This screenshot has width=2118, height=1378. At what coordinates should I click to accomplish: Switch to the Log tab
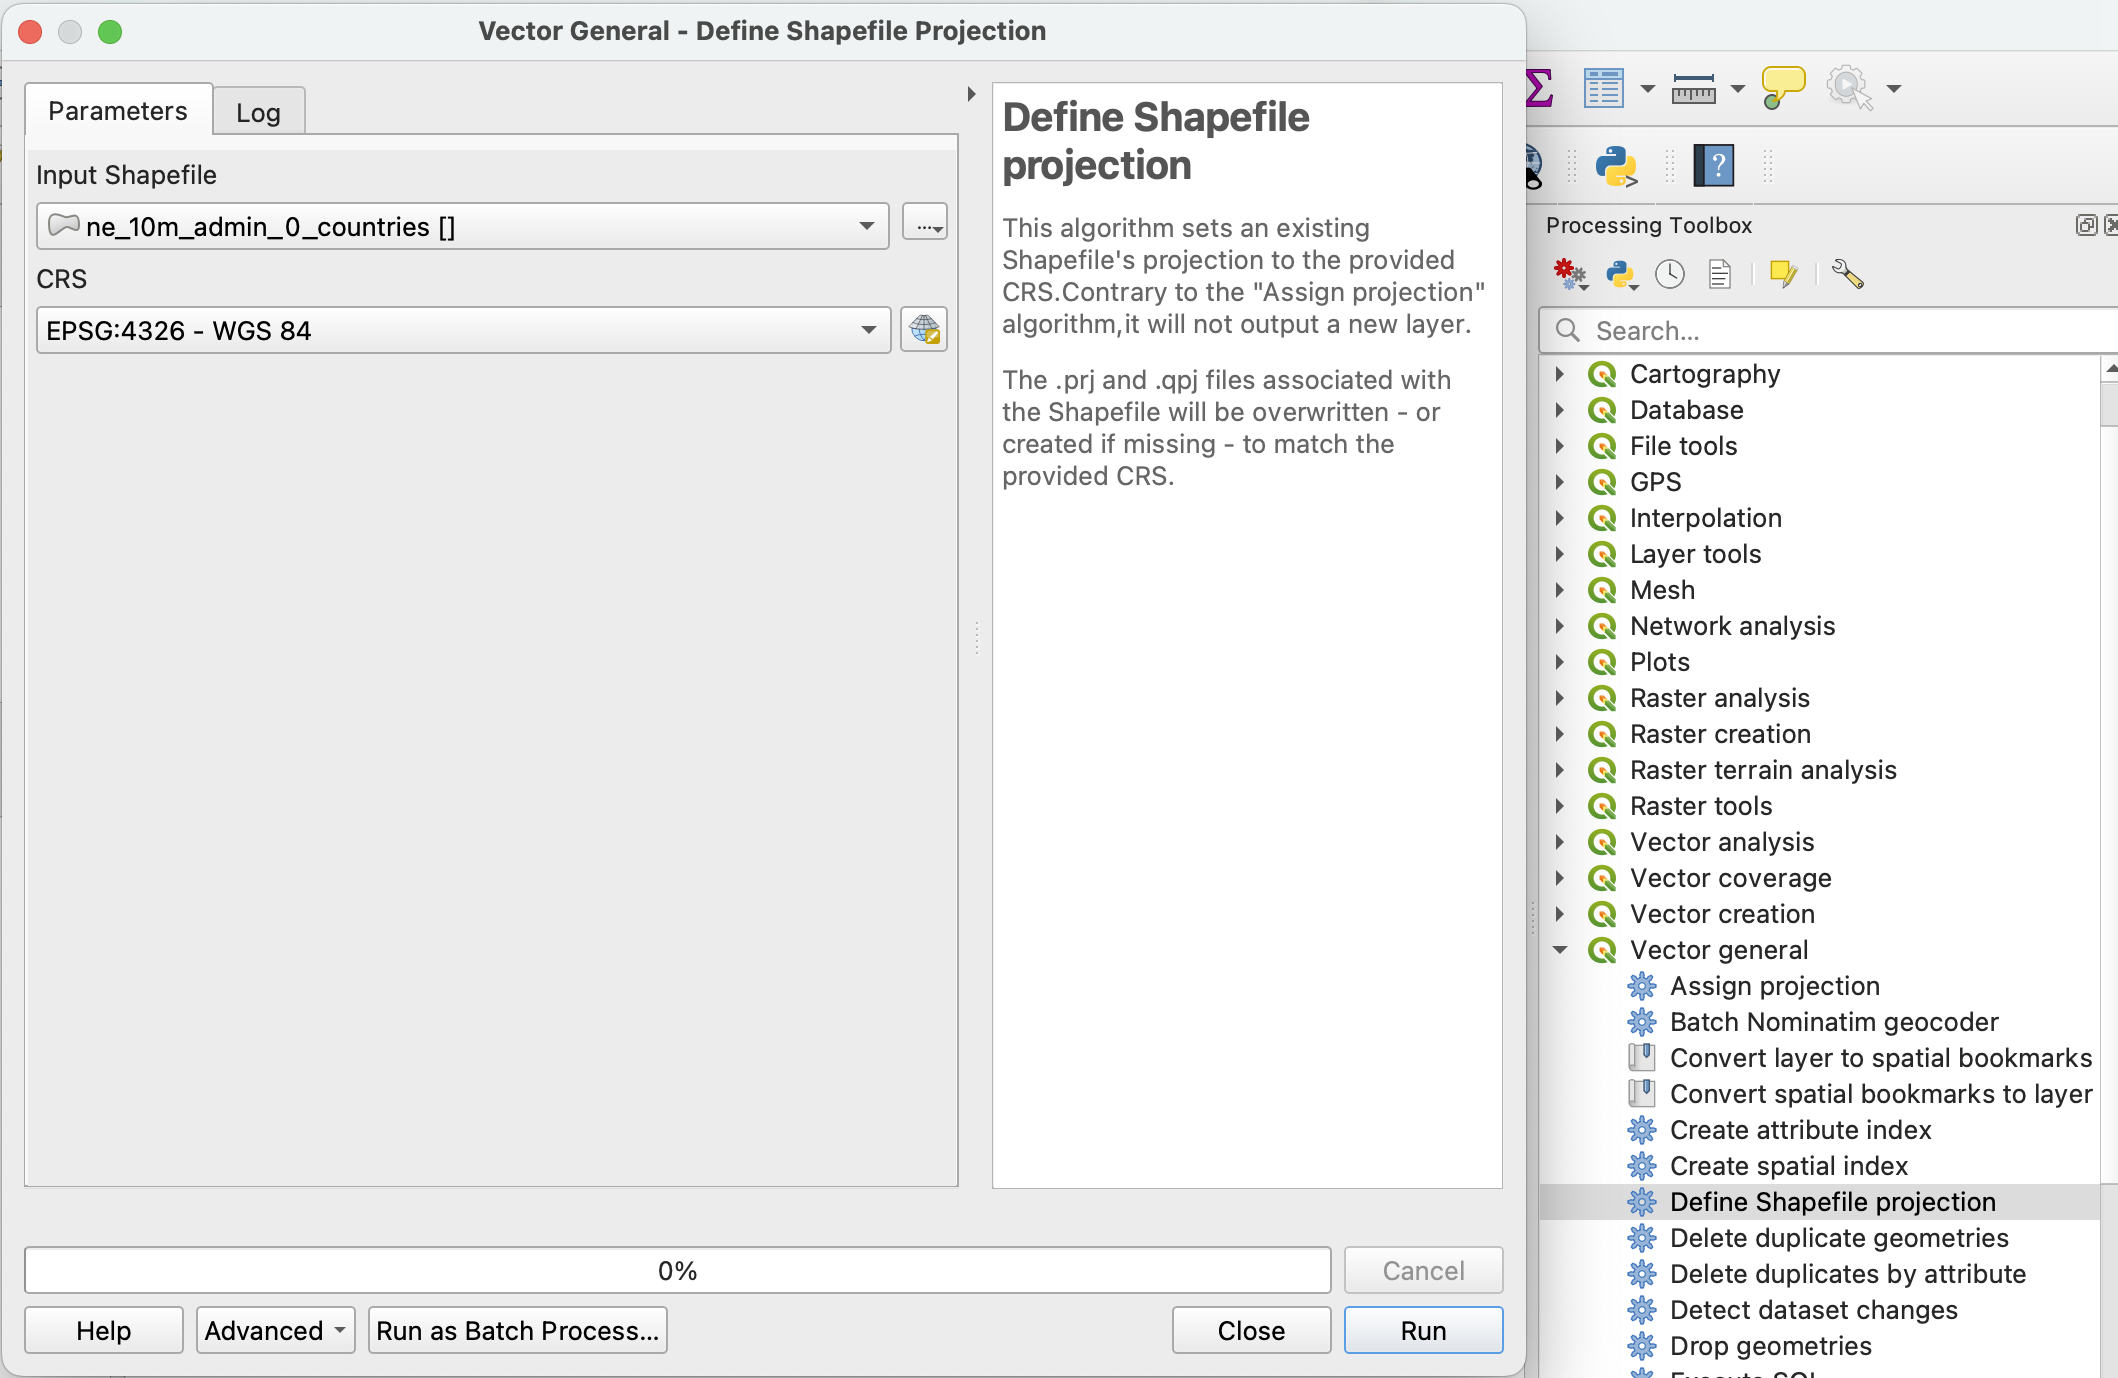point(258,112)
